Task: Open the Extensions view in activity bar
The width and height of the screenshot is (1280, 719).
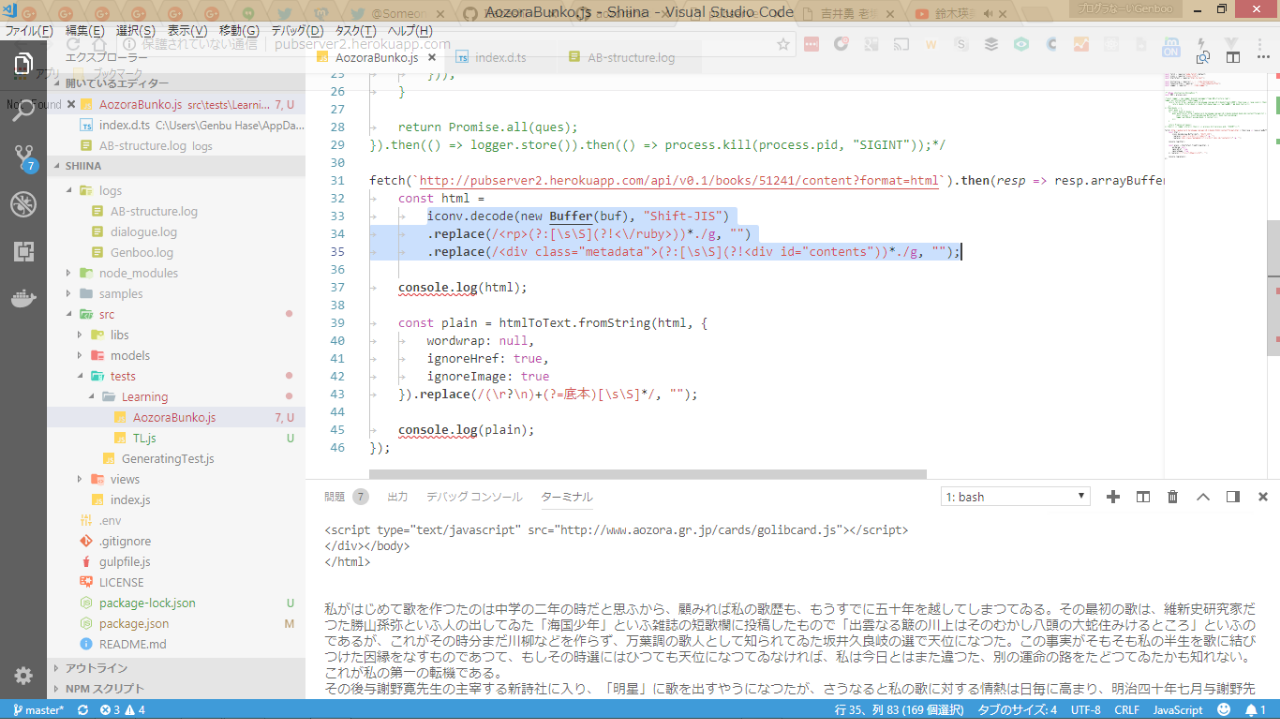Action: (x=23, y=252)
